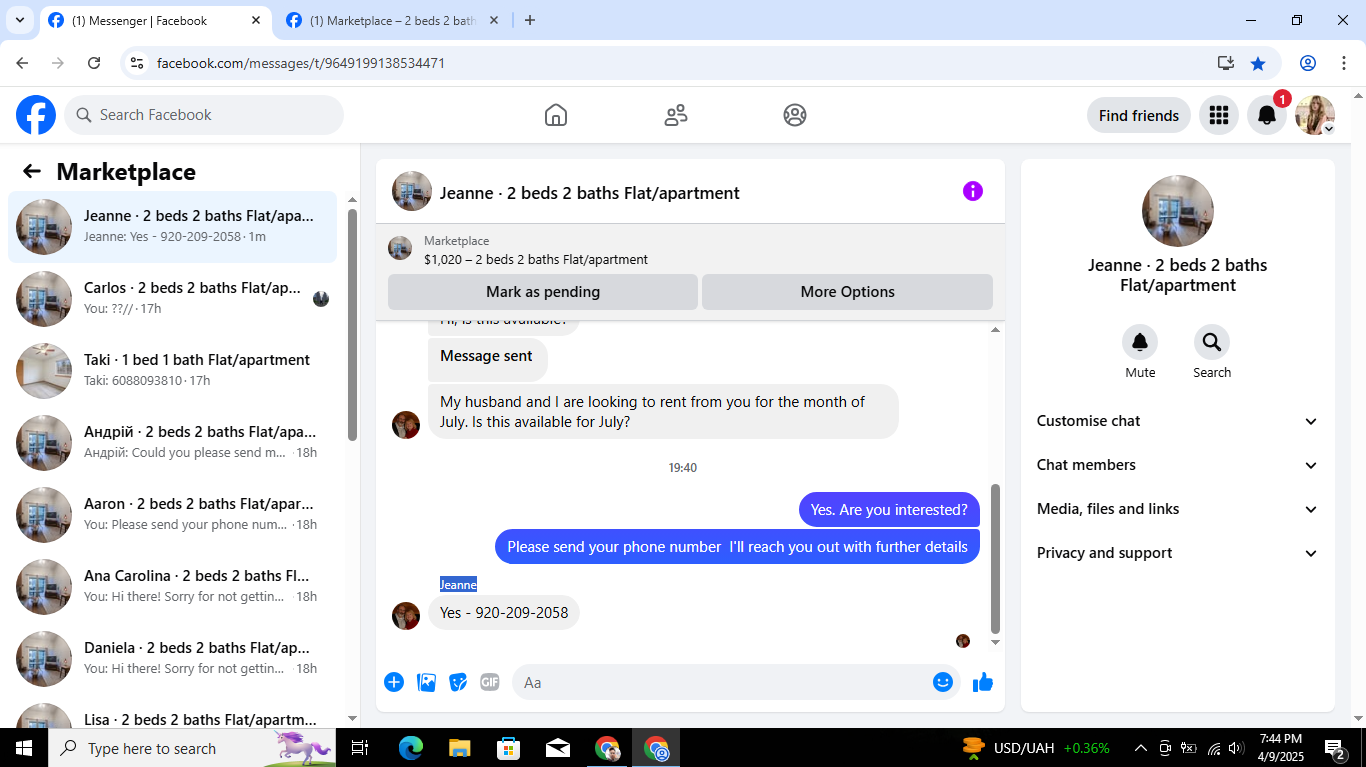The image size is (1366, 767).
Task: Open the Groups icon in top navigation
Action: click(x=795, y=115)
